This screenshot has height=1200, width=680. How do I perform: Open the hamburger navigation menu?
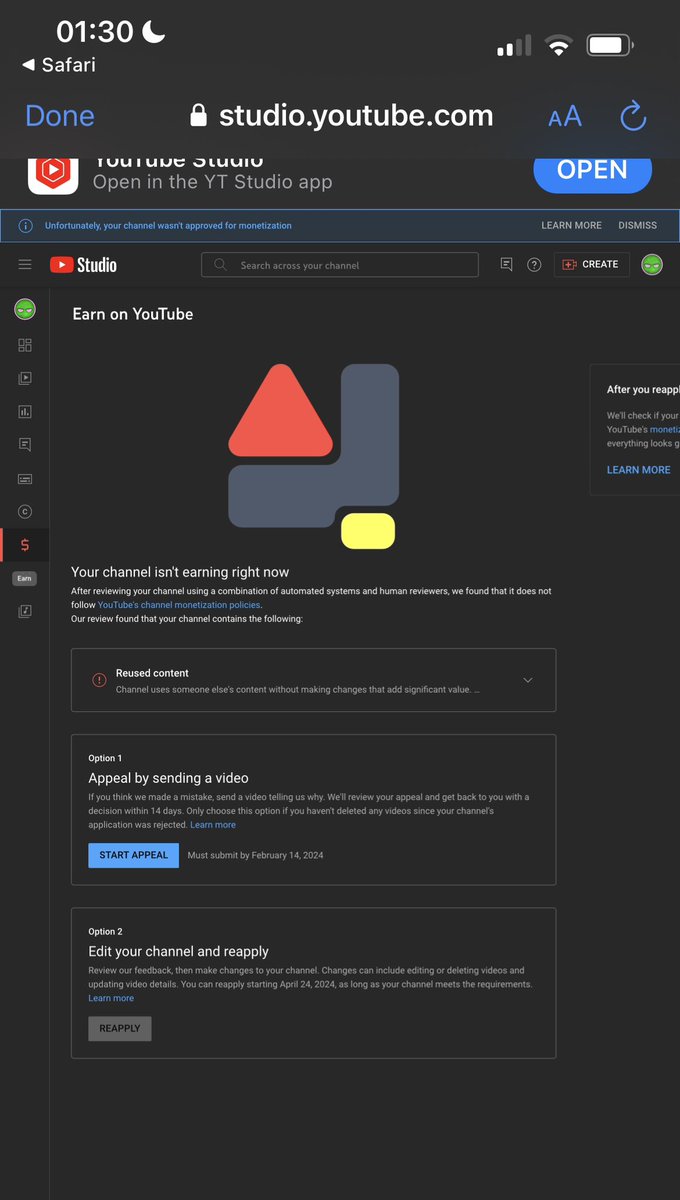(25, 264)
